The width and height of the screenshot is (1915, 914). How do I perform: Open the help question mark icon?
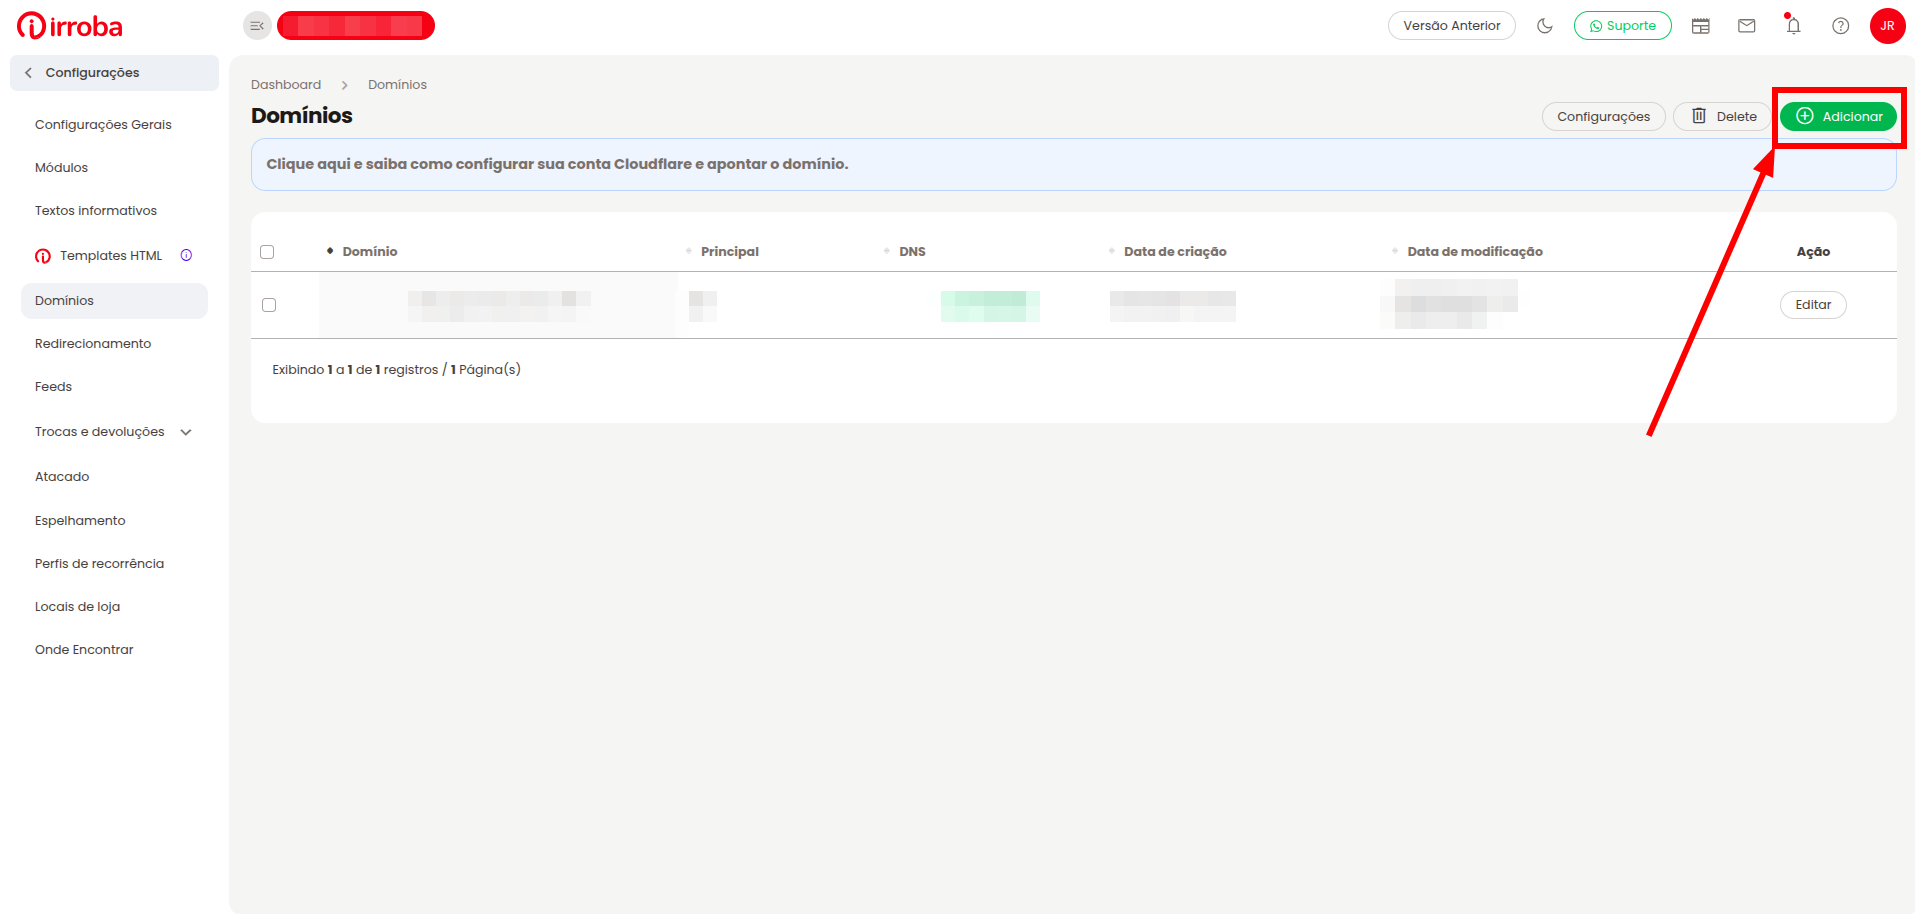click(x=1841, y=26)
